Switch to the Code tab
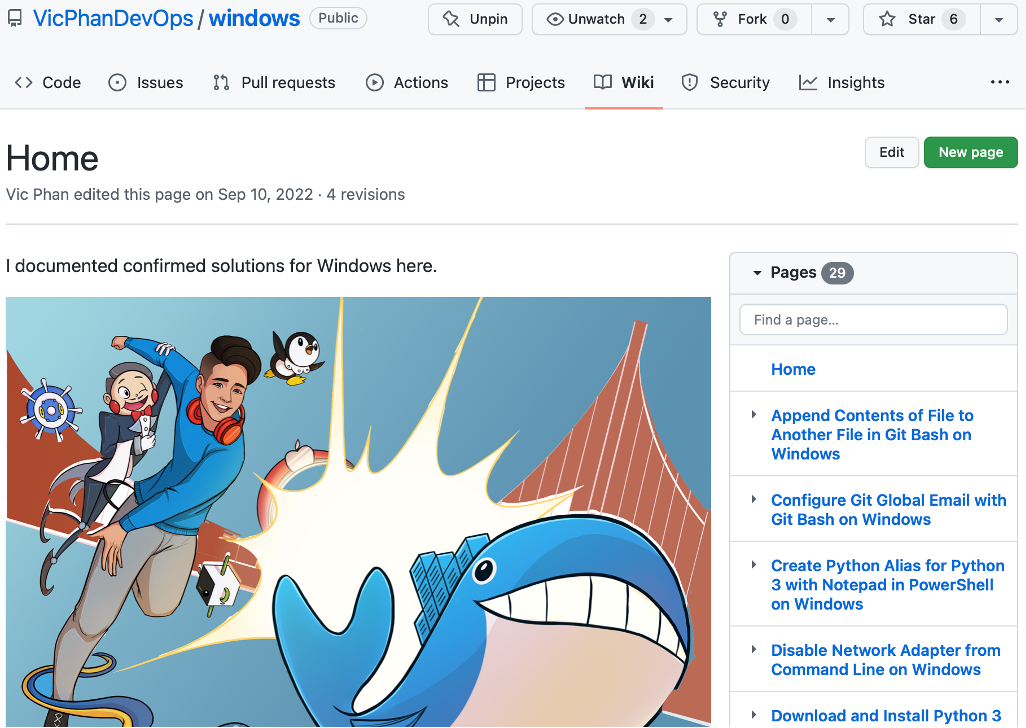The image size is (1026, 728). 48,82
